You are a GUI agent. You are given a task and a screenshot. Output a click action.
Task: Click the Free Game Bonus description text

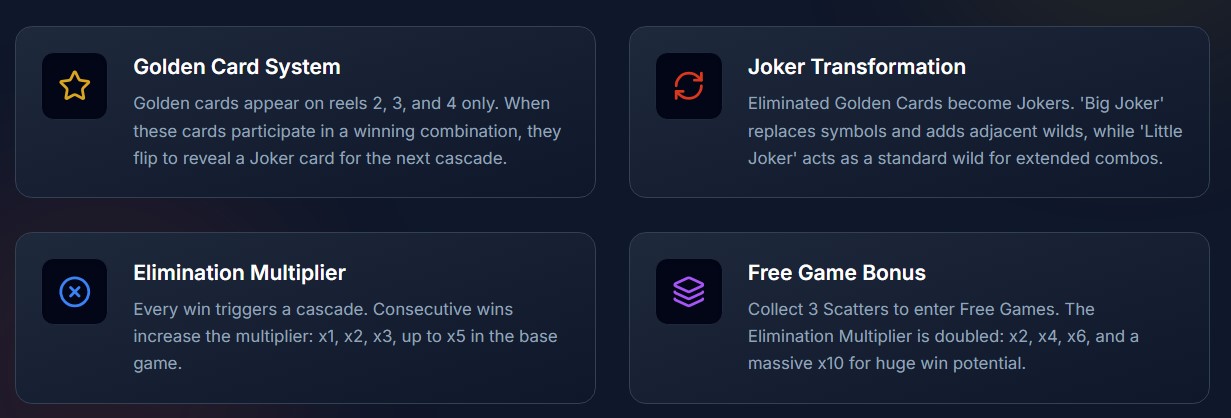point(943,337)
